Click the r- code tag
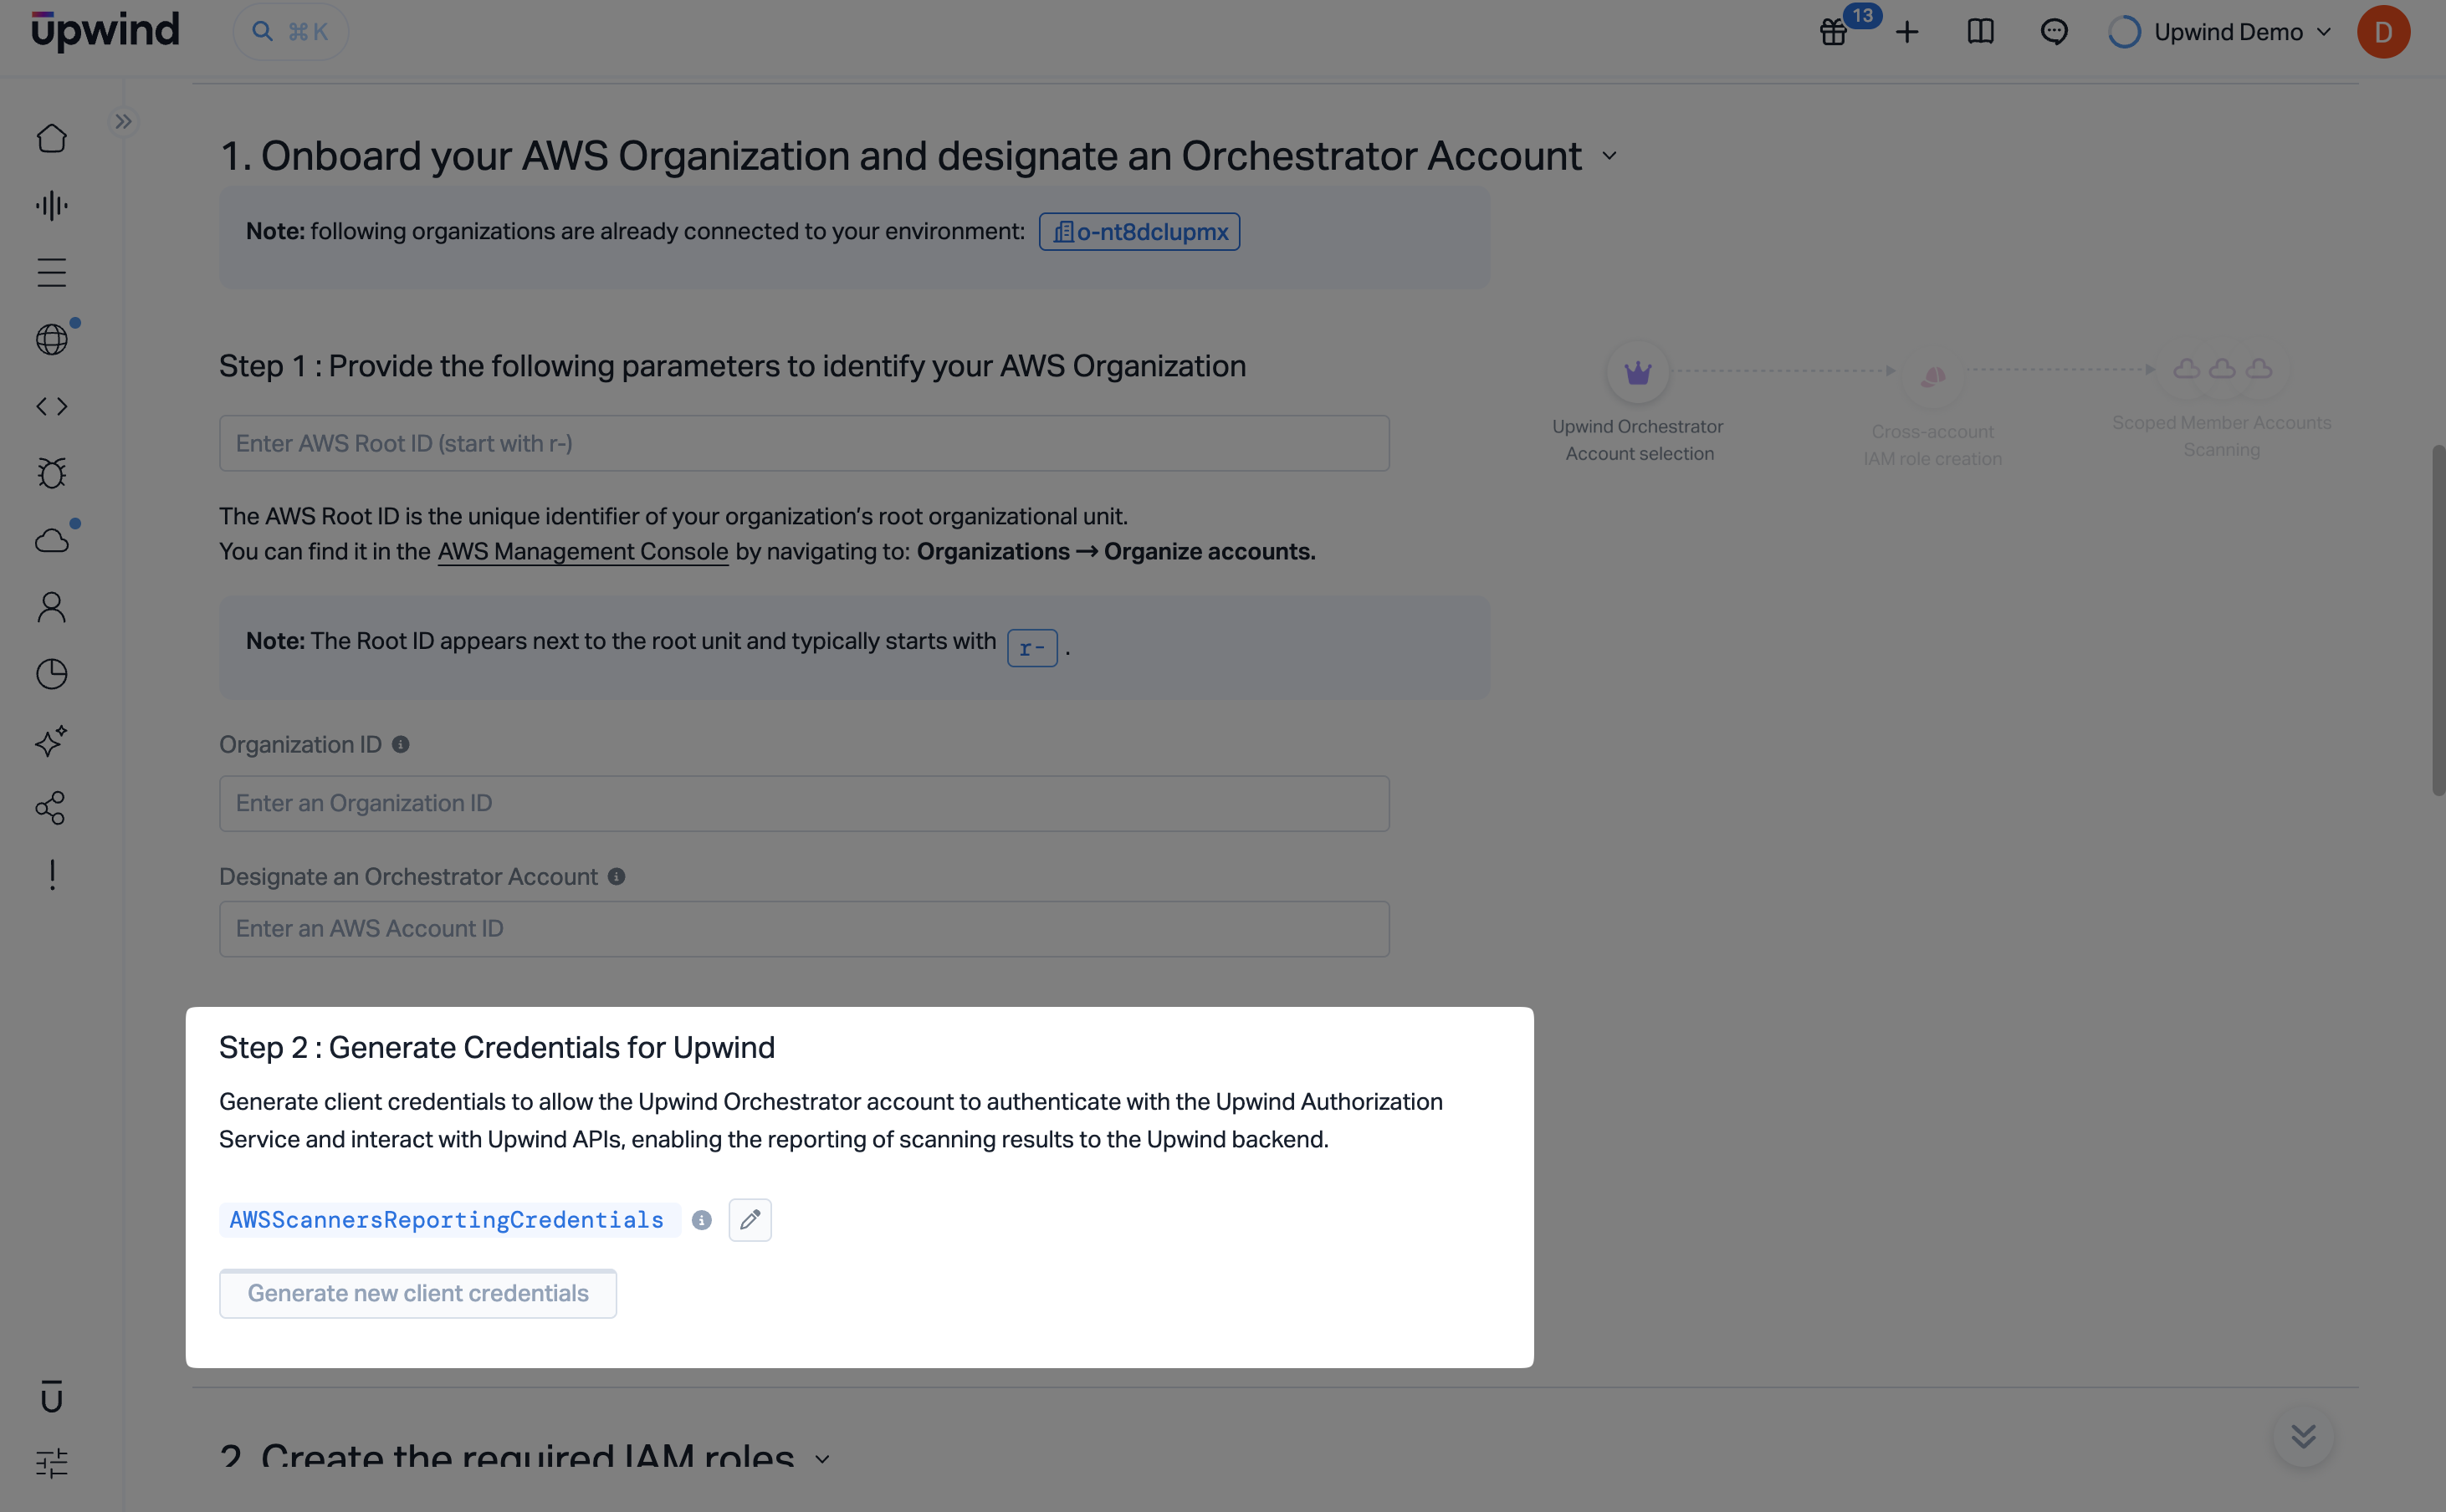2446x1512 pixels. (1032, 648)
